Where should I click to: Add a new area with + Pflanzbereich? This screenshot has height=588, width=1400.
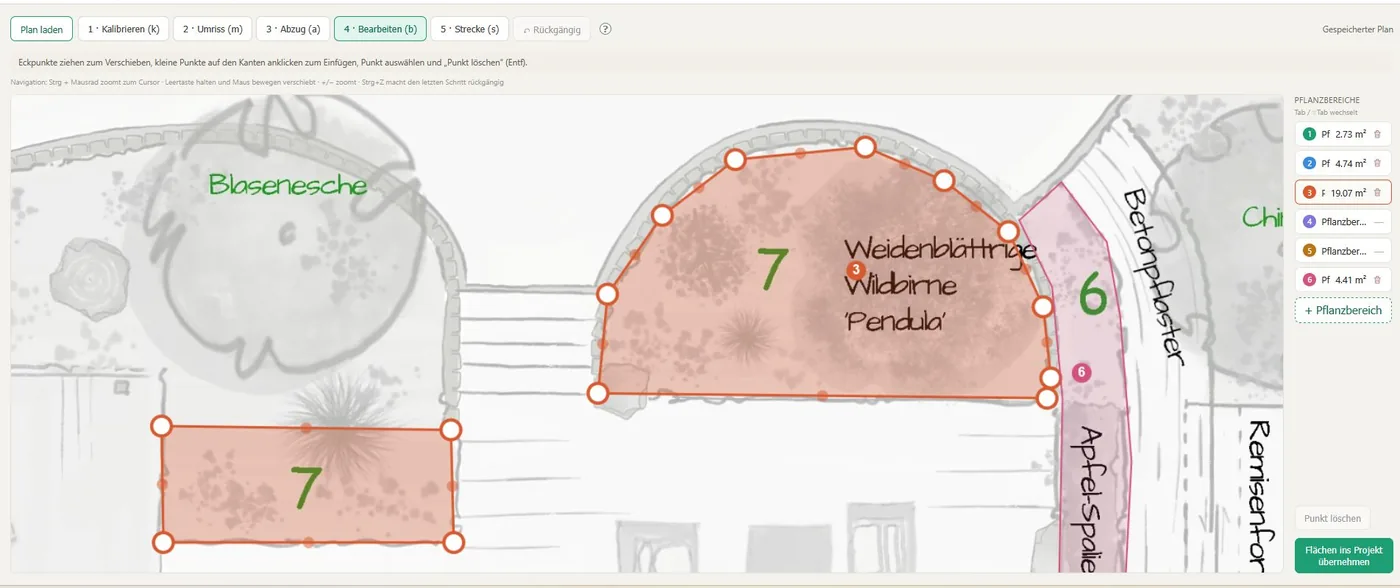(x=1343, y=310)
